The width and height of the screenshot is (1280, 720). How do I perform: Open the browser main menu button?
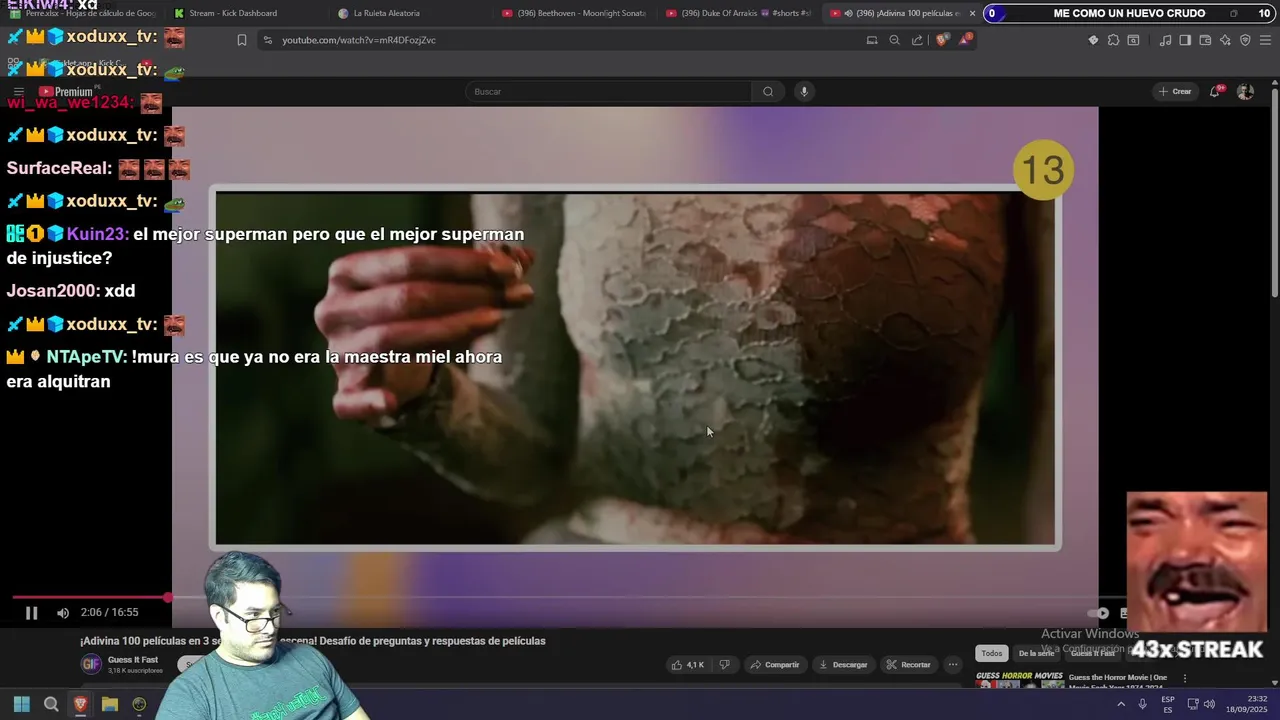(x=1266, y=40)
